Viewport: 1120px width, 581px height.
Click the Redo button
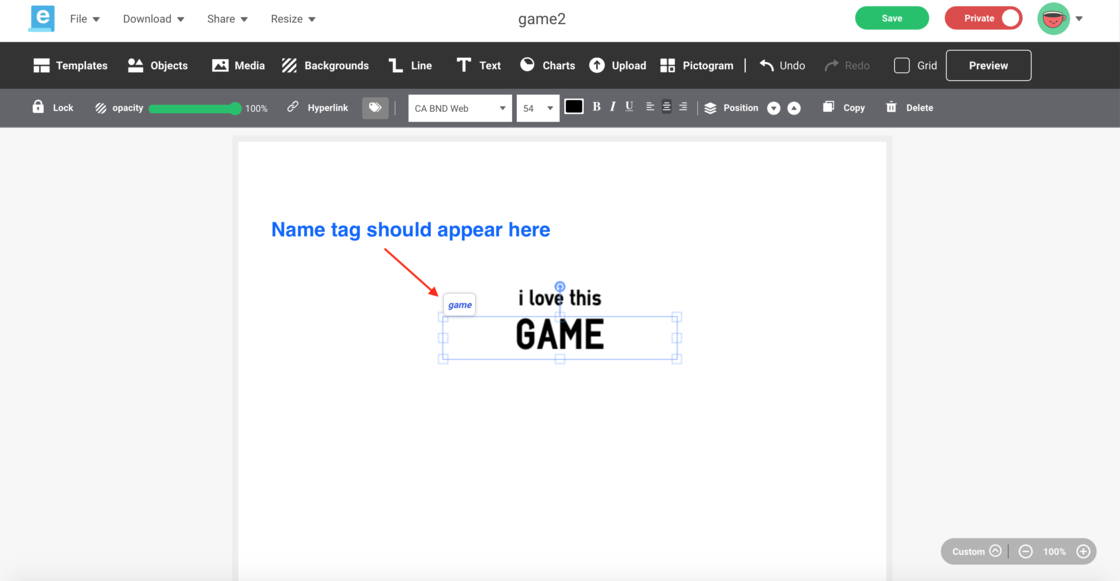pyautogui.click(x=847, y=66)
